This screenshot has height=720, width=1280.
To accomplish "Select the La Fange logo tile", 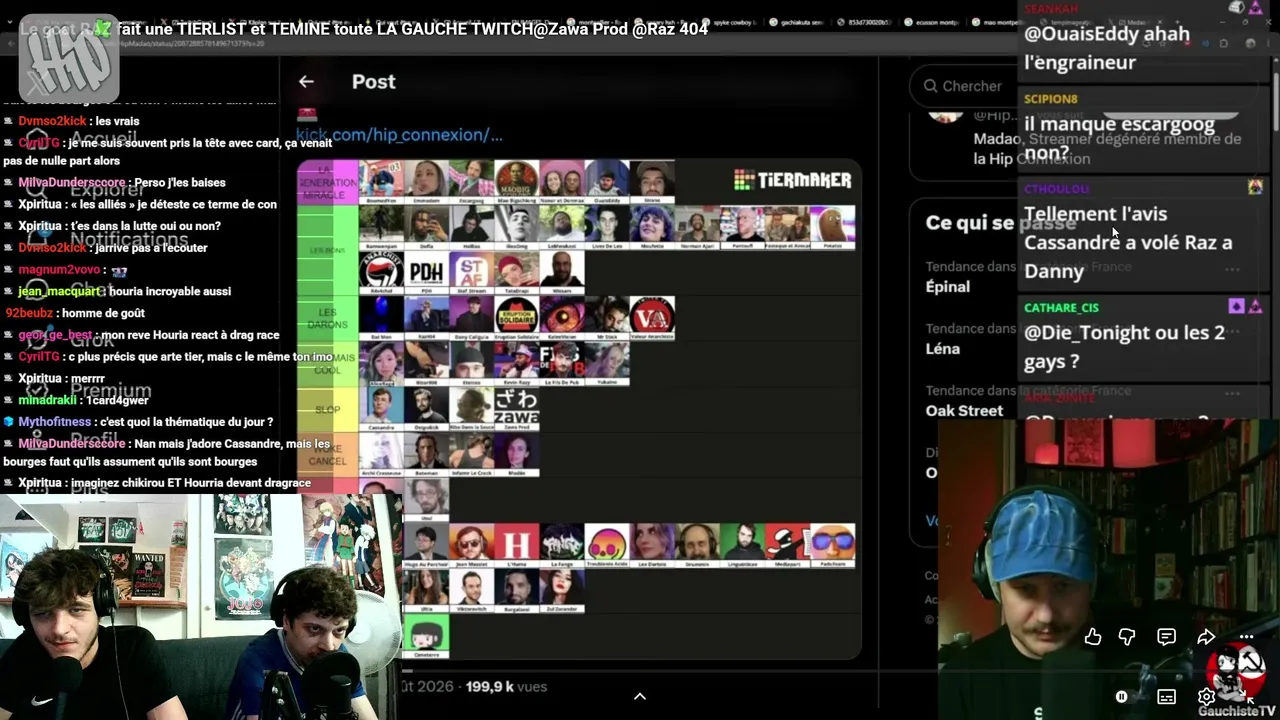I will [561, 545].
